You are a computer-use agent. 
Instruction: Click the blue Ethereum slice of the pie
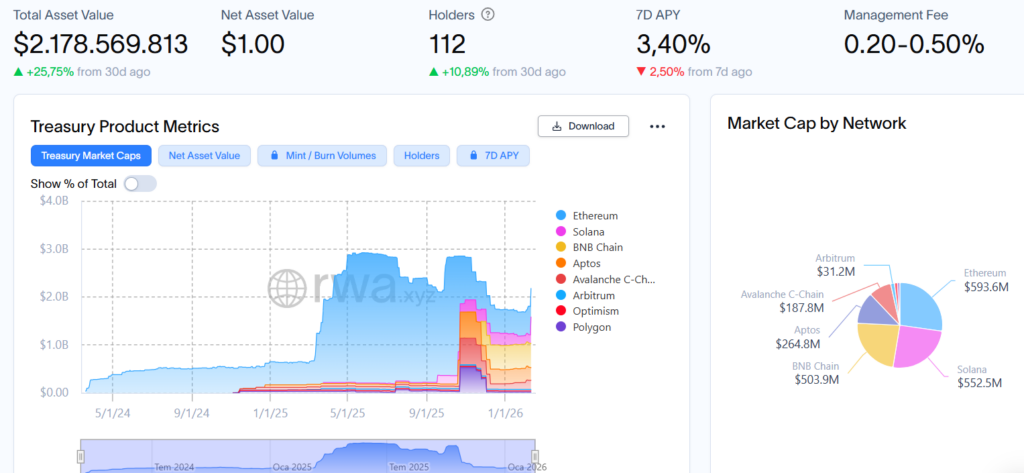pyautogui.click(x=920, y=307)
